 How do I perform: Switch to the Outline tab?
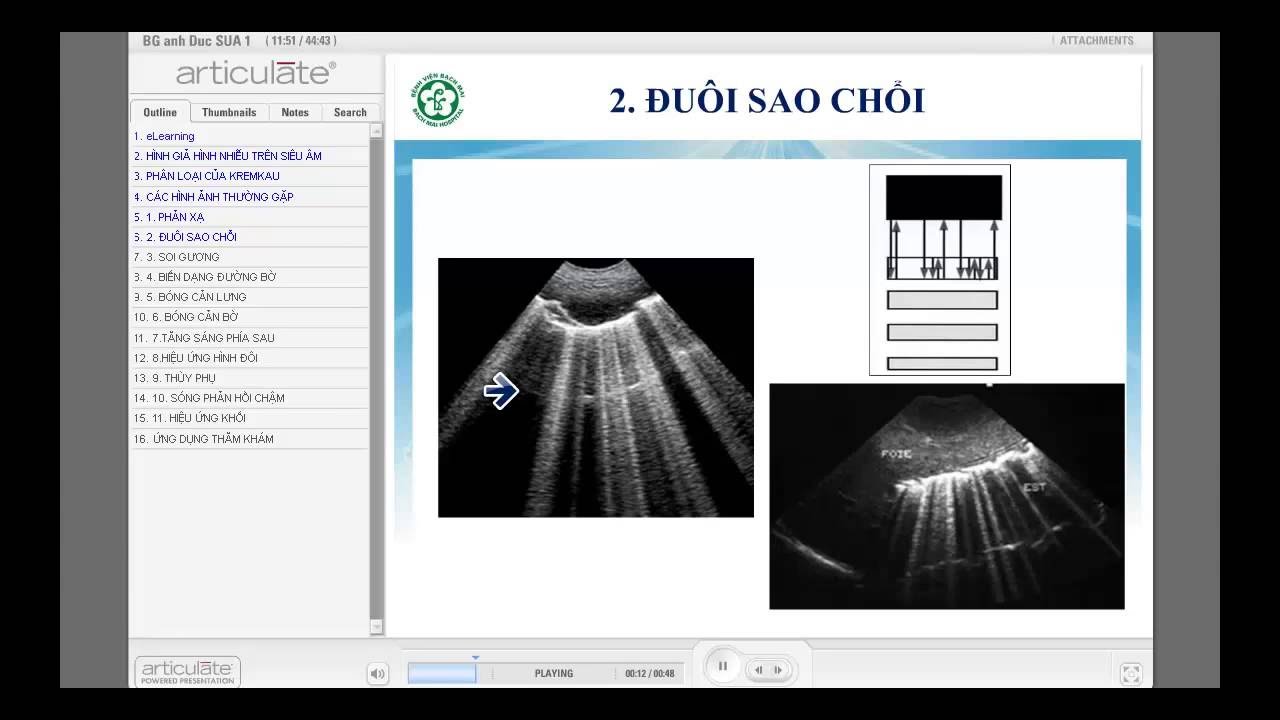[x=160, y=112]
